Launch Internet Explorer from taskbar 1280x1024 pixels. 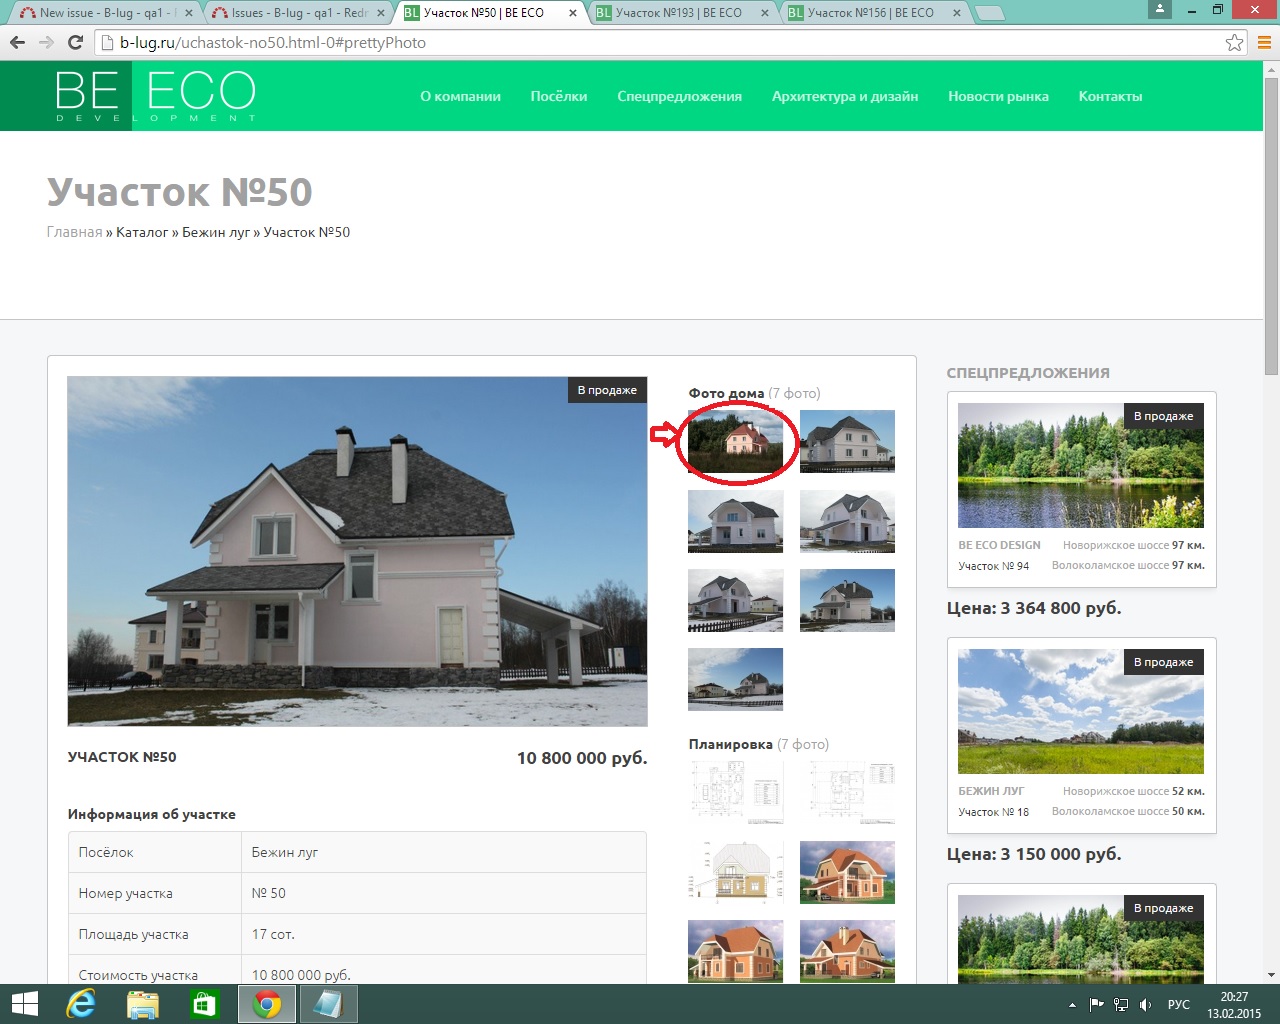(81, 1004)
